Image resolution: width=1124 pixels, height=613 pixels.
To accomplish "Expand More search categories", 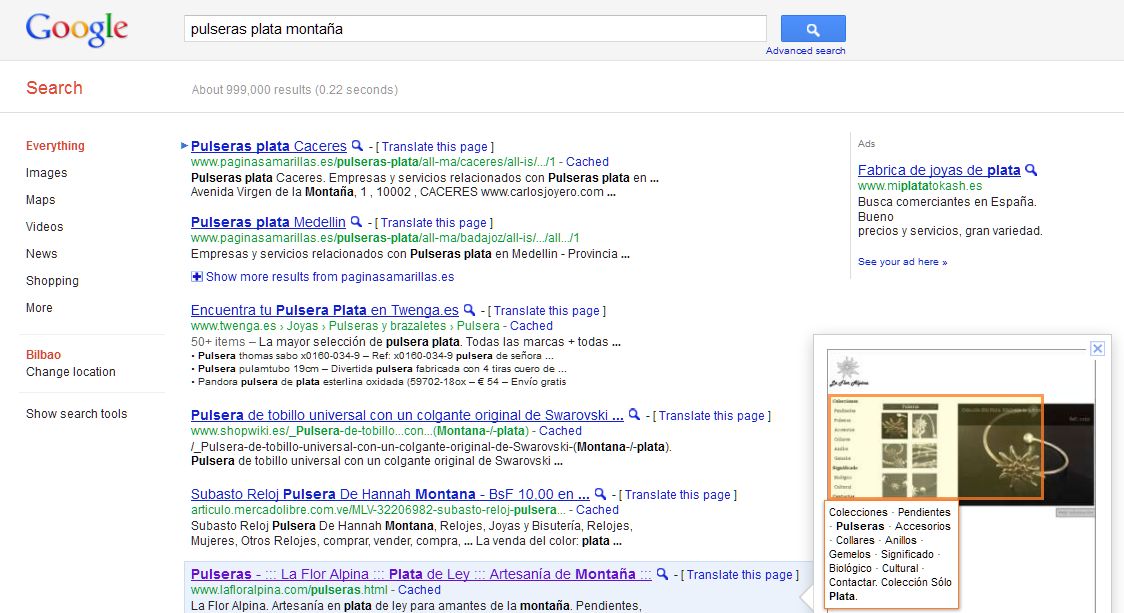I will click(x=39, y=308).
